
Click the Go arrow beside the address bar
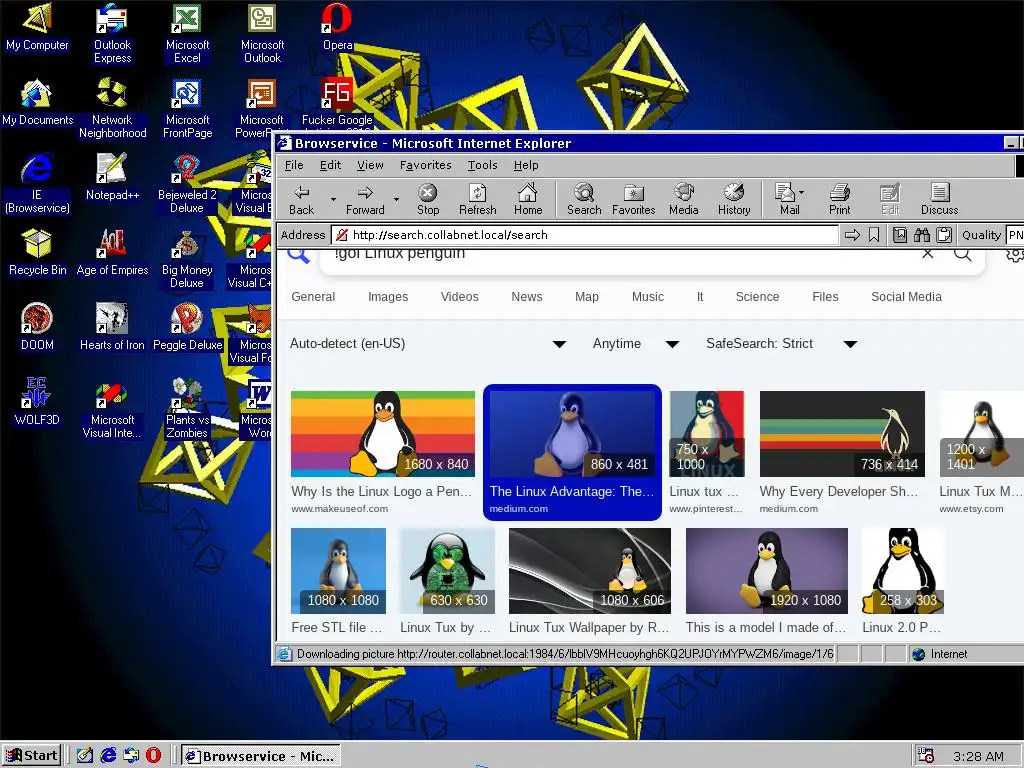coord(852,235)
